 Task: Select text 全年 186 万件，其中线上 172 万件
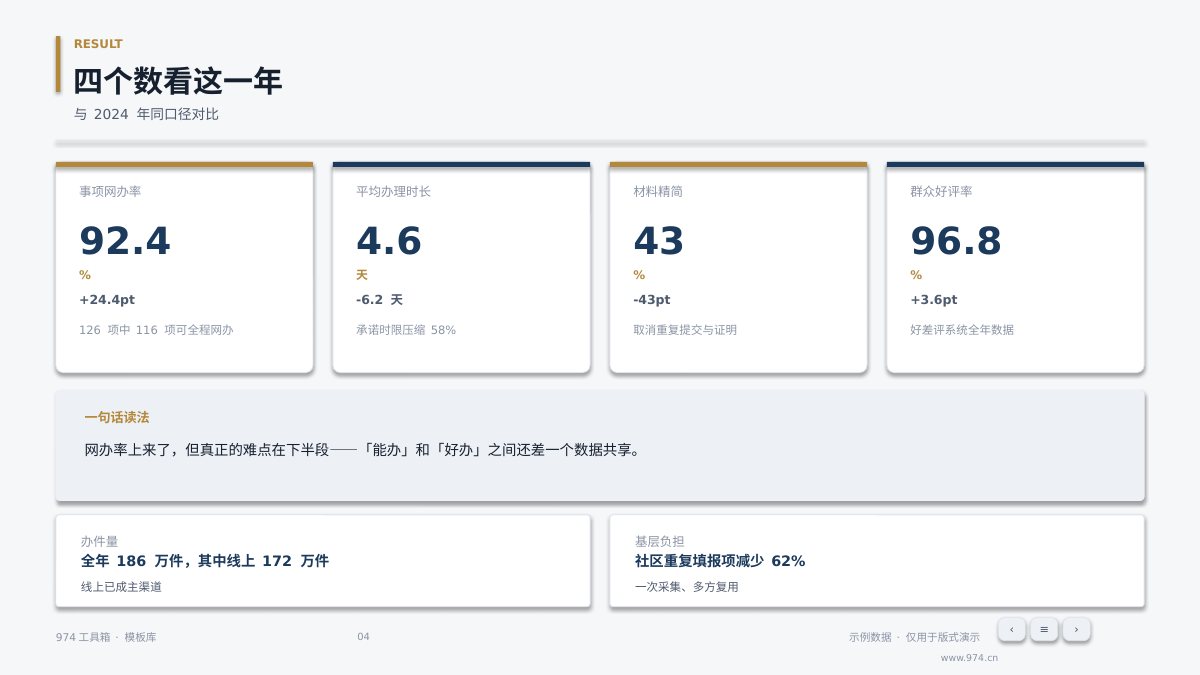point(205,561)
